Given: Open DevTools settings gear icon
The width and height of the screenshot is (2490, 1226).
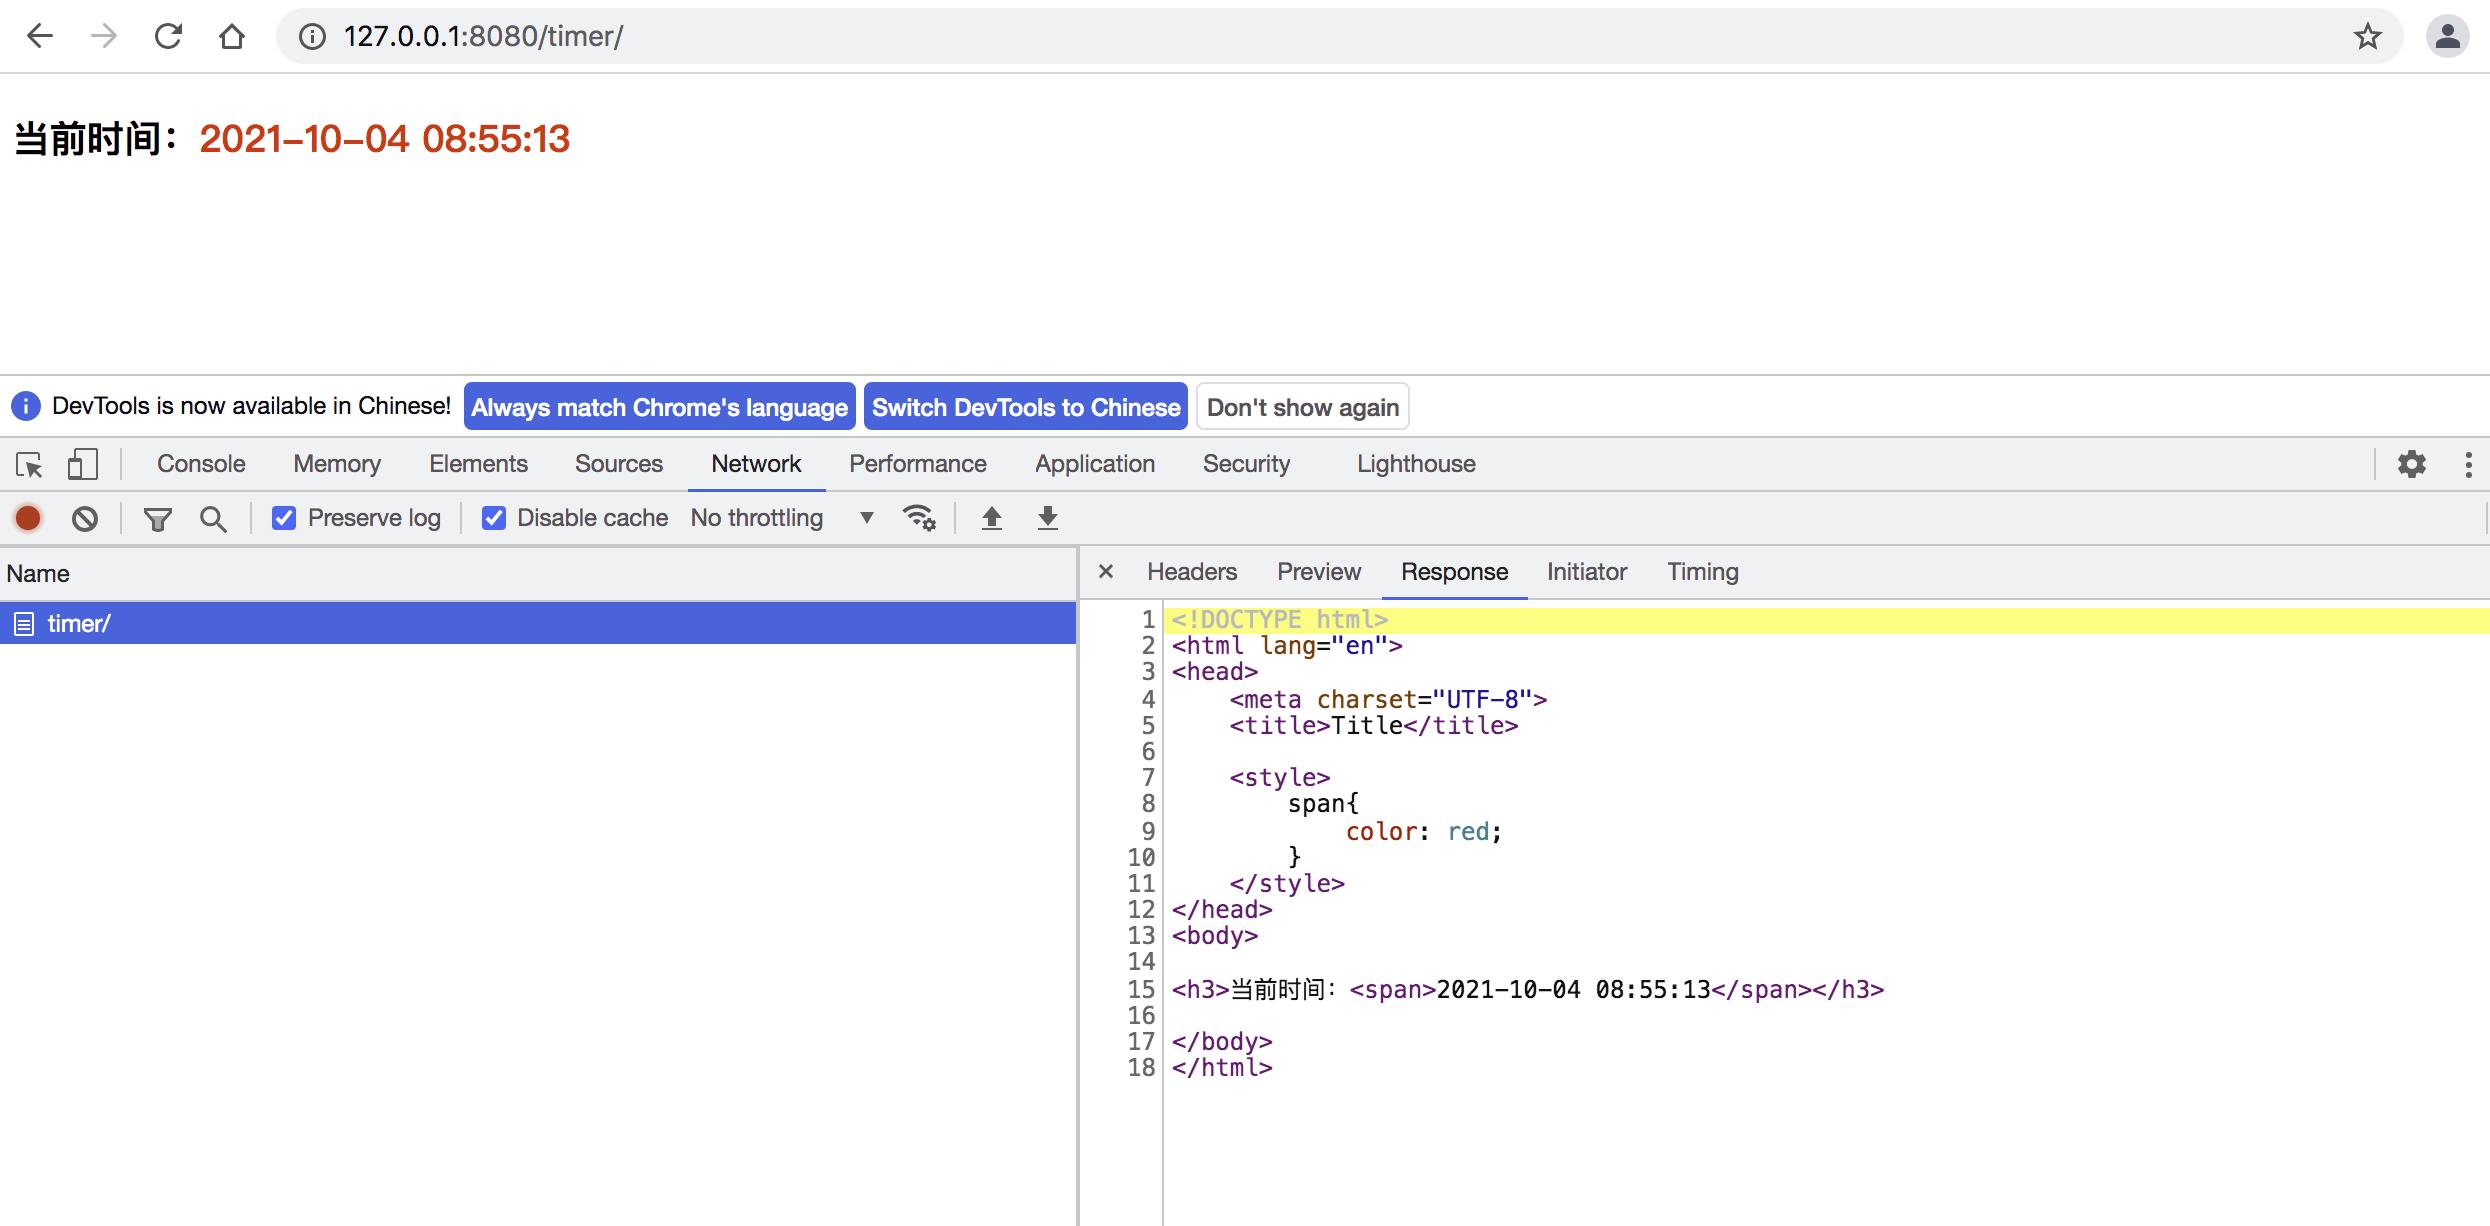Looking at the screenshot, I should point(2411,464).
